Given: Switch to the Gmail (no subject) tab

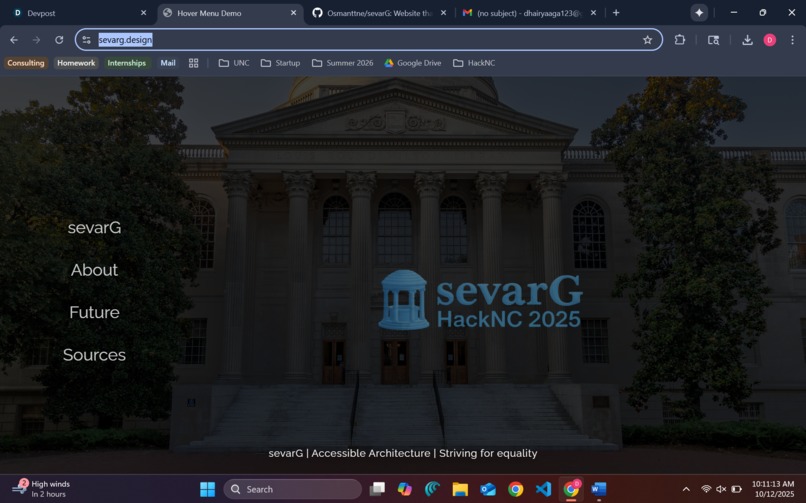Looking at the screenshot, I should 529,13.
